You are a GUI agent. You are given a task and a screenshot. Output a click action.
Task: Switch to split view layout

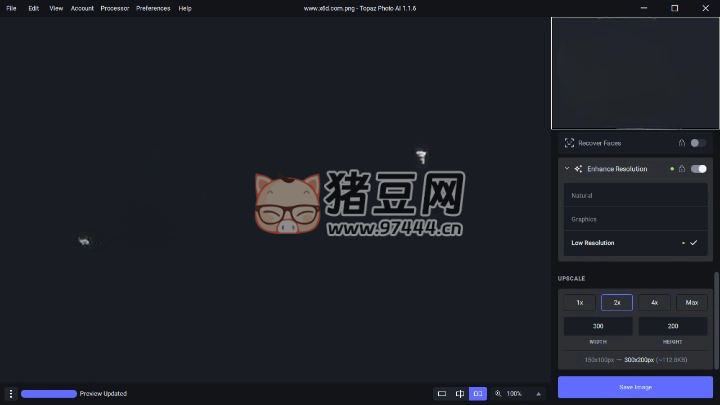pos(460,394)
